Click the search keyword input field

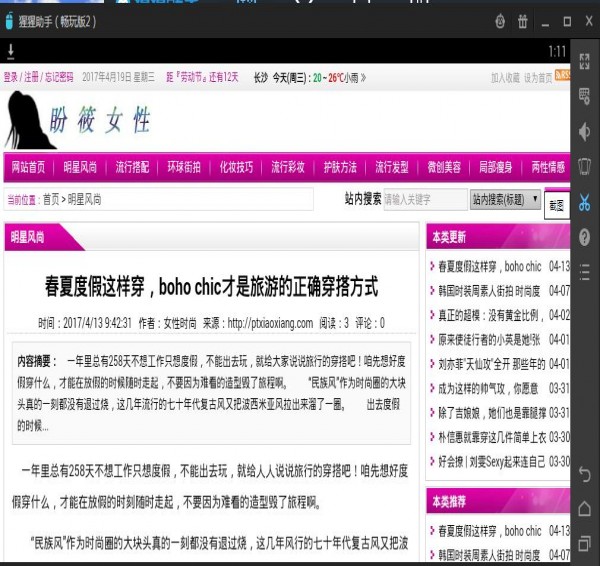point(426,199)
